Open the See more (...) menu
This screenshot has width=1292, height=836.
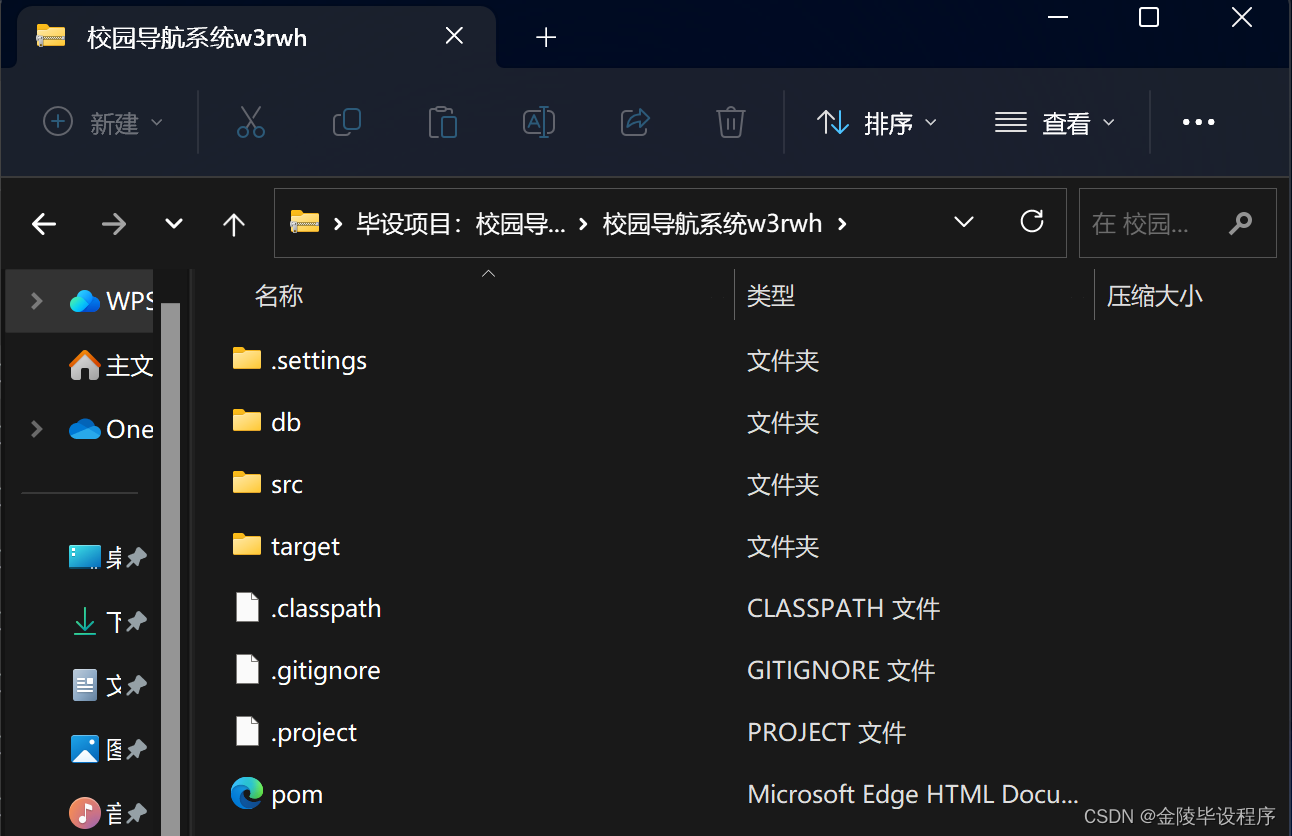pos(1198,122)
